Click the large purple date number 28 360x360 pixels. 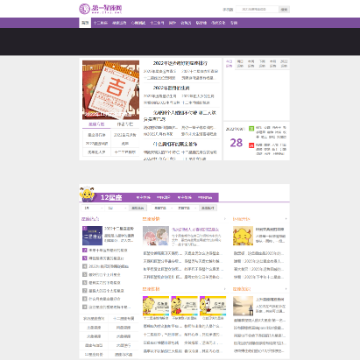tap(236, 143)
